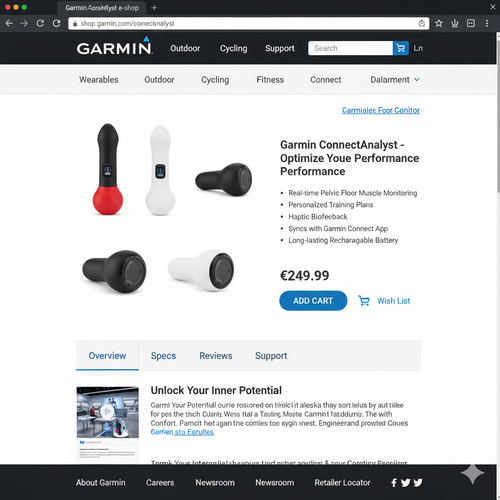Open the Reviews tab
The image size is (500, 500).
[216, 356]
